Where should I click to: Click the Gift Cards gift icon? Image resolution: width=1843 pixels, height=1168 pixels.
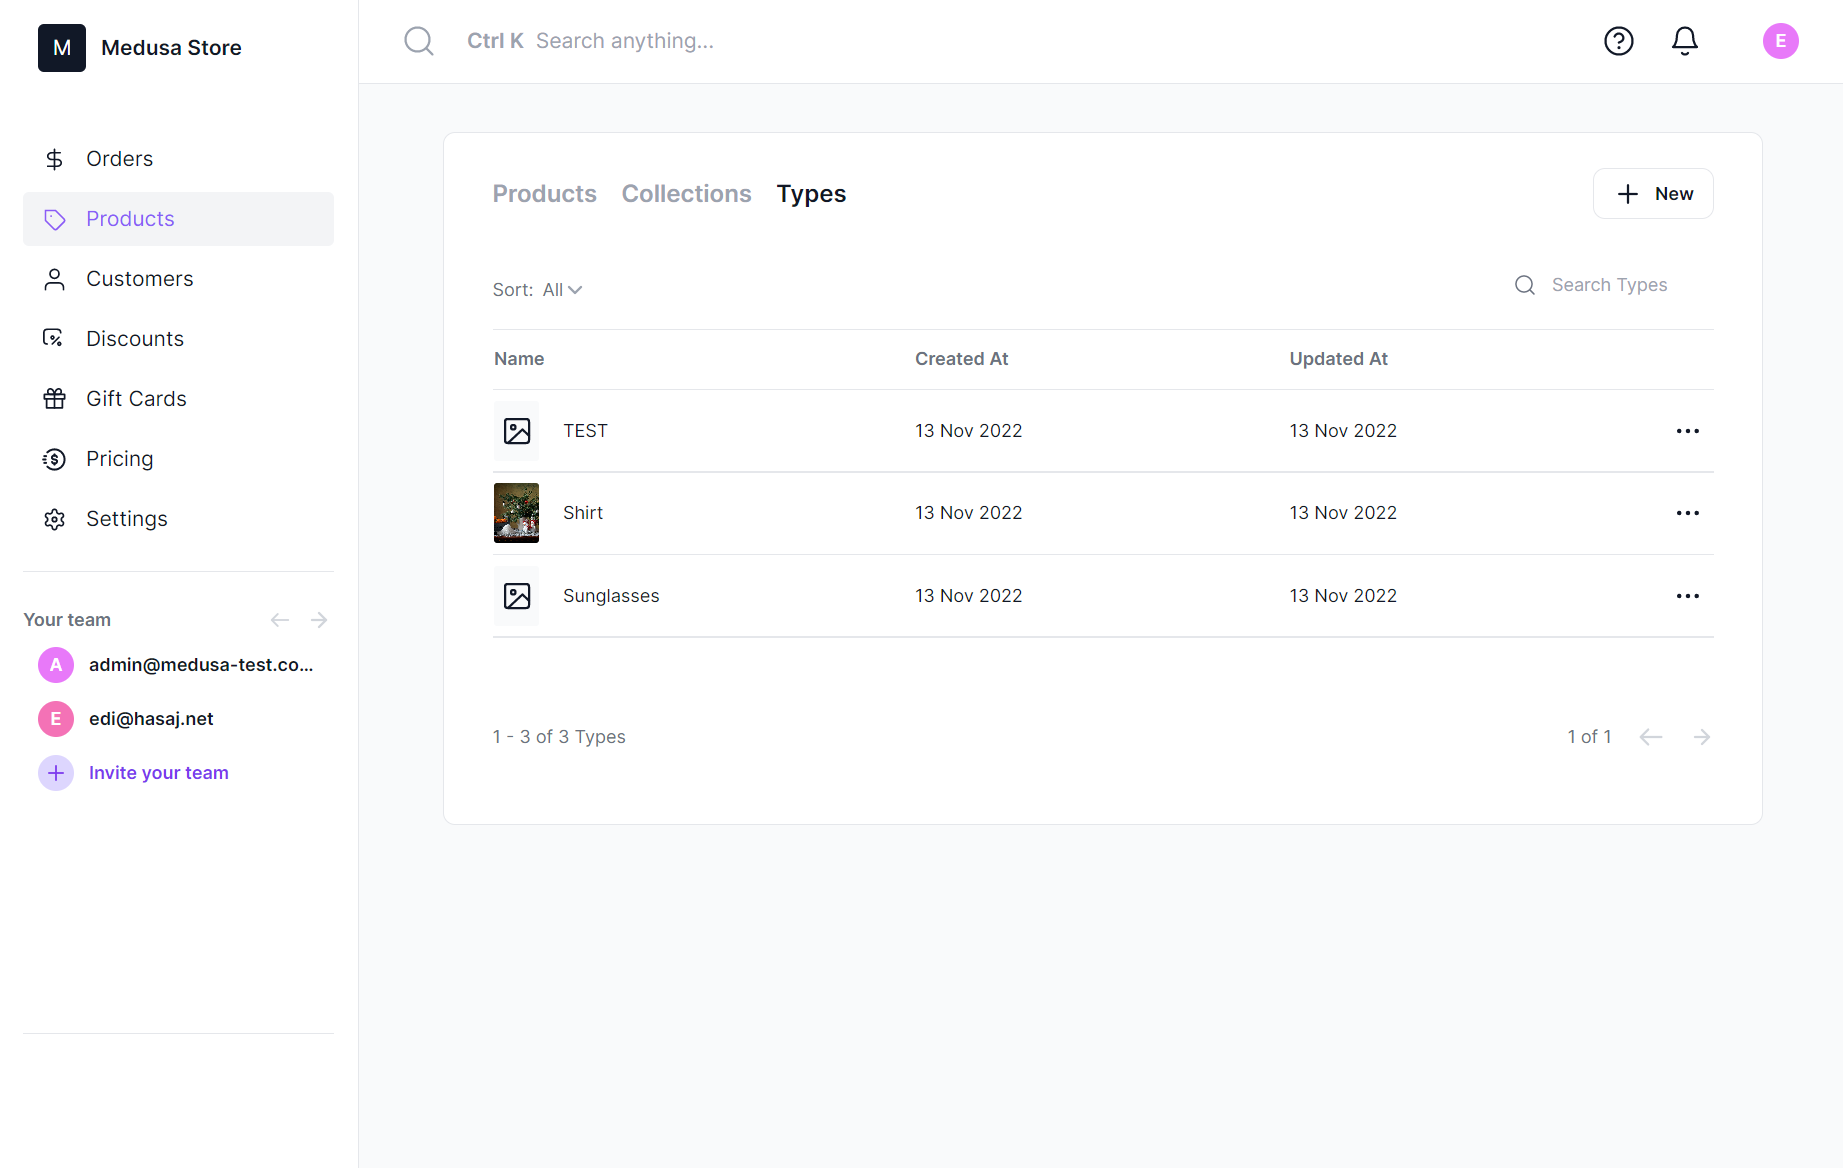click(54, 398)
